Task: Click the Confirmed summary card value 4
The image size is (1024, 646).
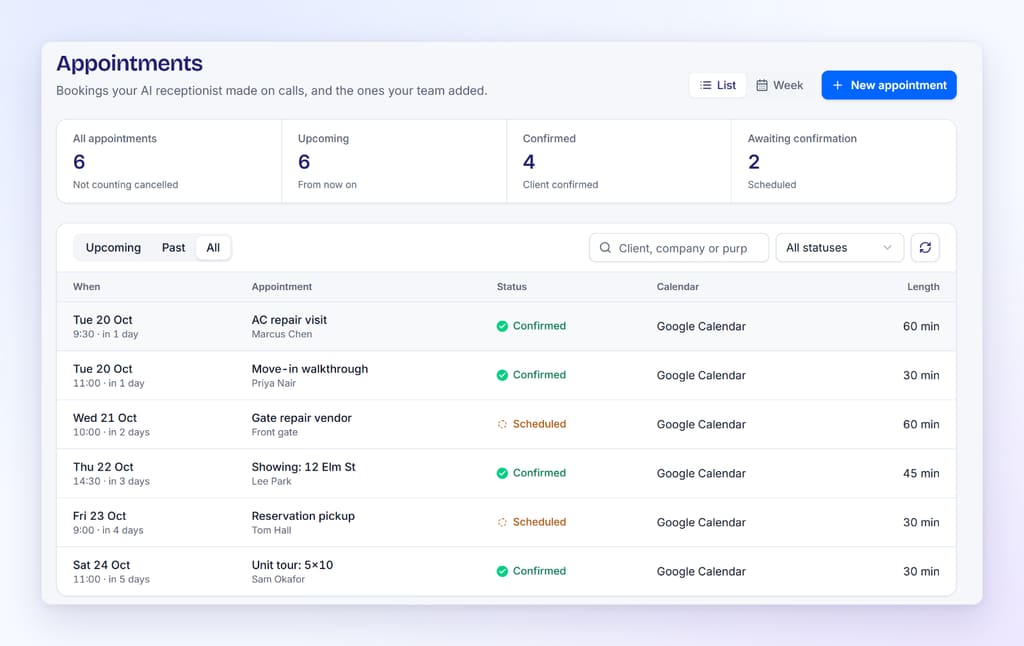Action: 529,161
